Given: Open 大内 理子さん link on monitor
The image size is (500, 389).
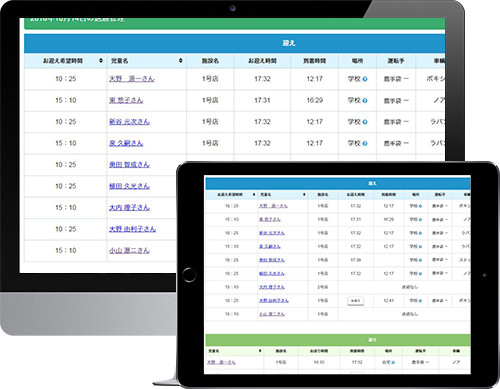Looking at the screenshot, I should [x=129, y=208].
